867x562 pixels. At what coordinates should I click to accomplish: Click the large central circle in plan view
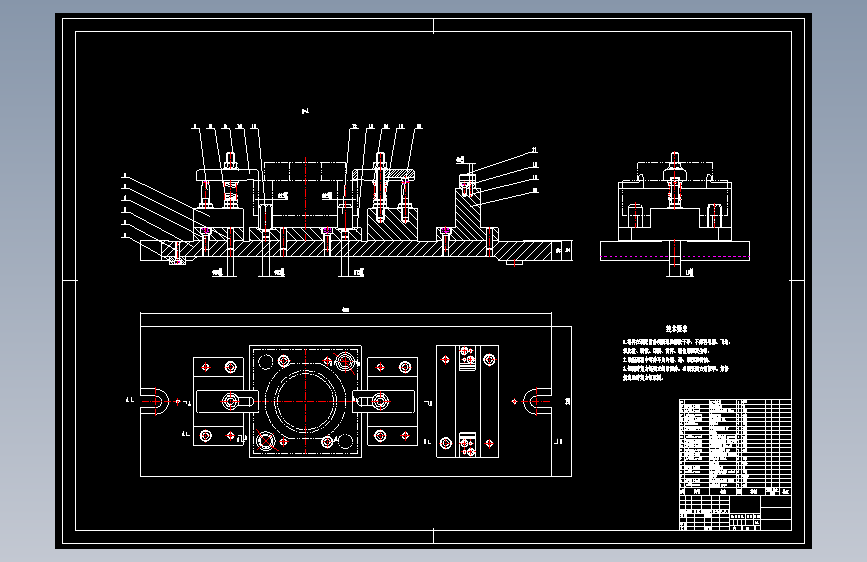pos(305,401)
